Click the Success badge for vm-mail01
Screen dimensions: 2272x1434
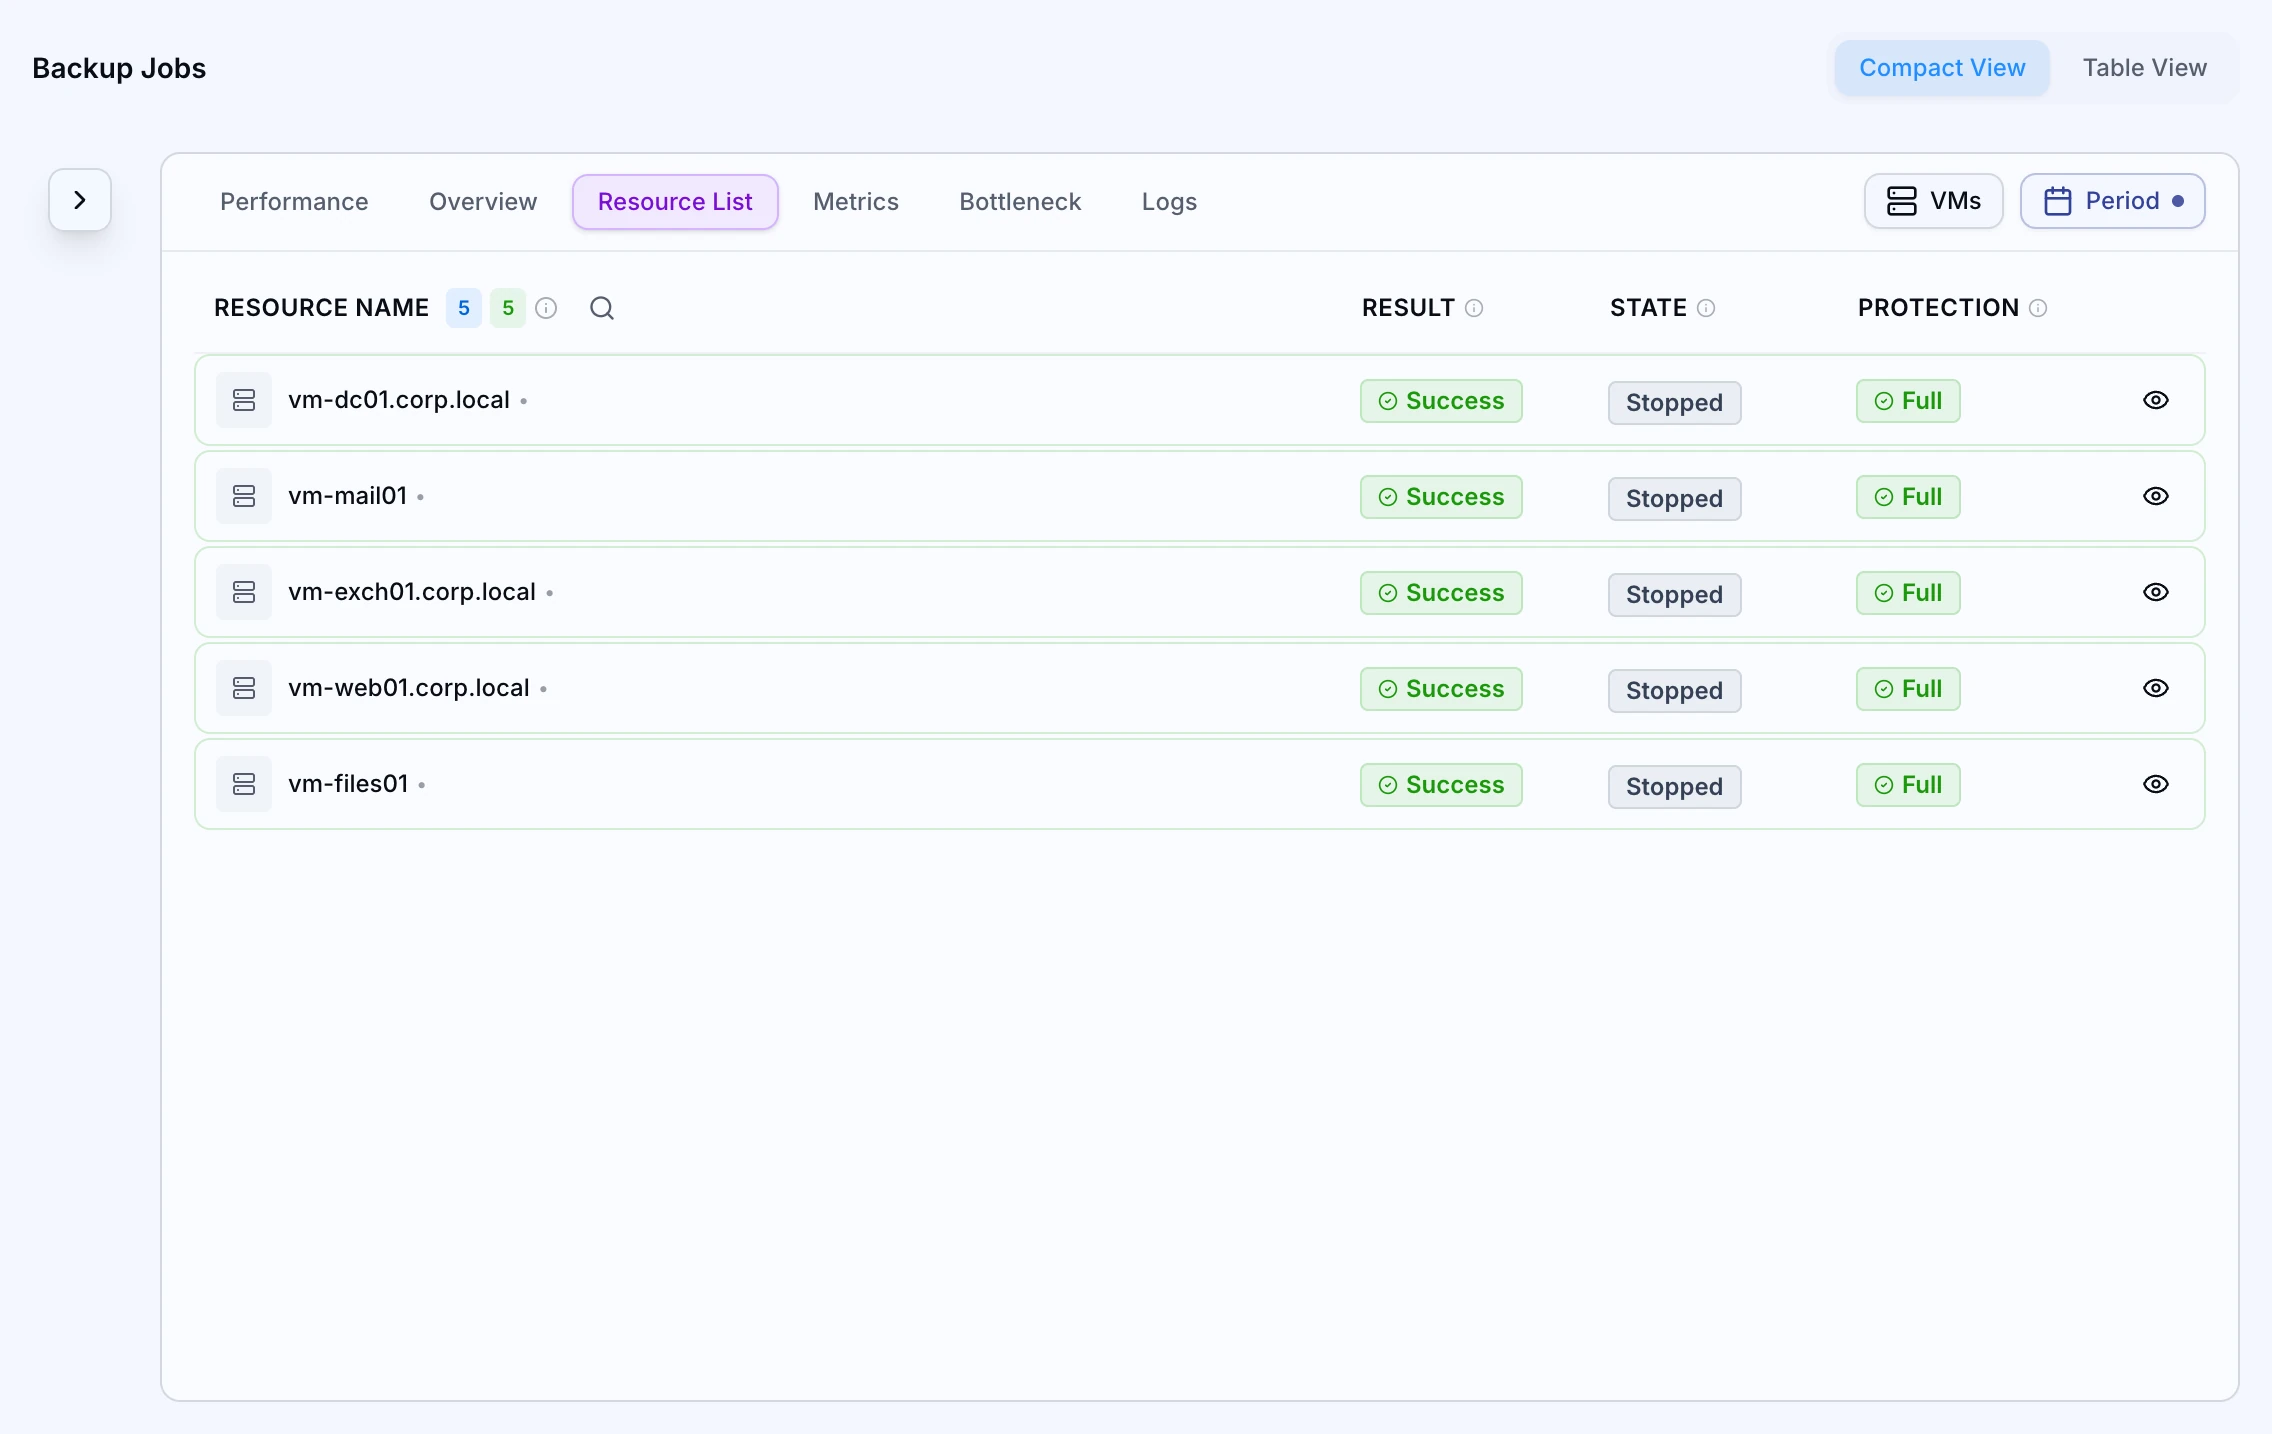click(1441, 497)
